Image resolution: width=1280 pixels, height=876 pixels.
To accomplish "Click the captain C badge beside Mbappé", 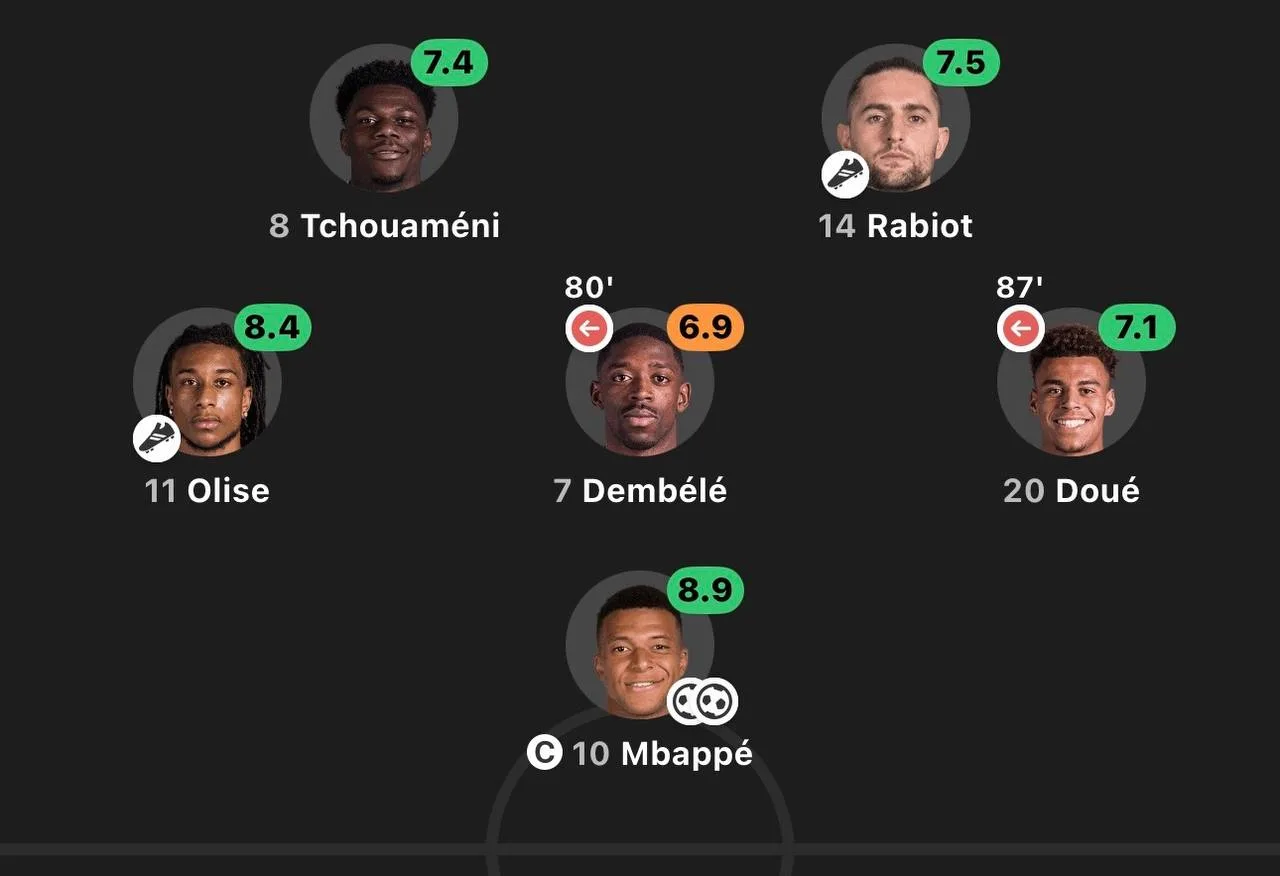I will pyautogui.click(x=545, y=753).
